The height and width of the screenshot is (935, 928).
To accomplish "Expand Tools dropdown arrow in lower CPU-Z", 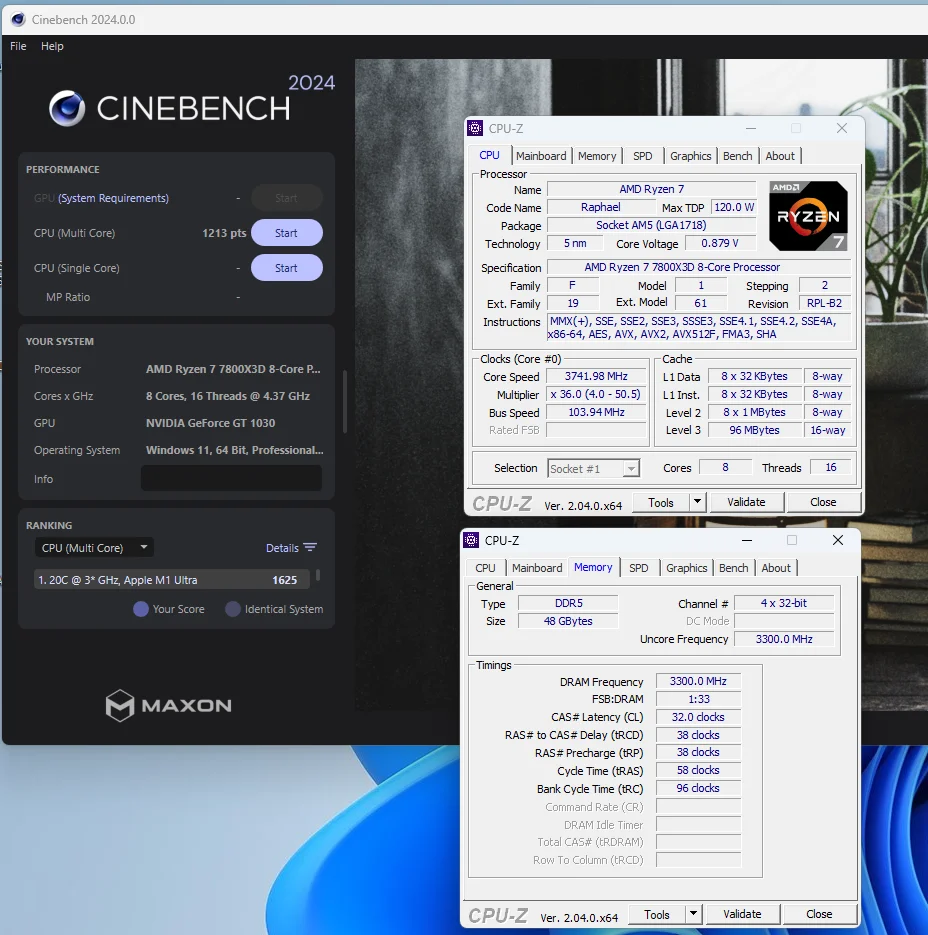I will (x=693, y=914).
